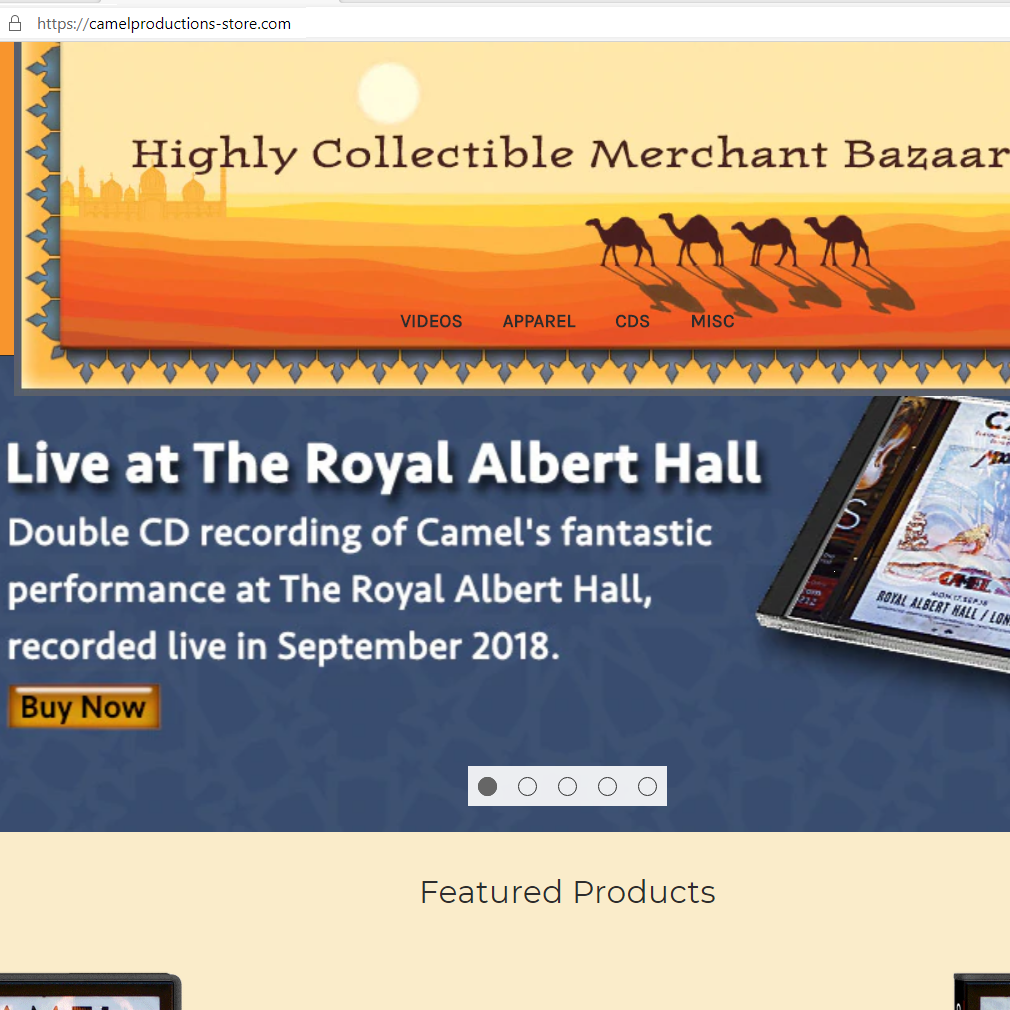Select the fourth carousel slide dot
This screenshot has width=1010, height=1010.
click(x=607, y=786)
